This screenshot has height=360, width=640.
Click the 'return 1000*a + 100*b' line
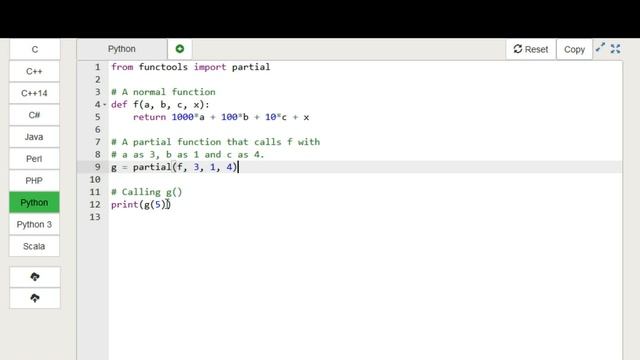pos(221,117)
